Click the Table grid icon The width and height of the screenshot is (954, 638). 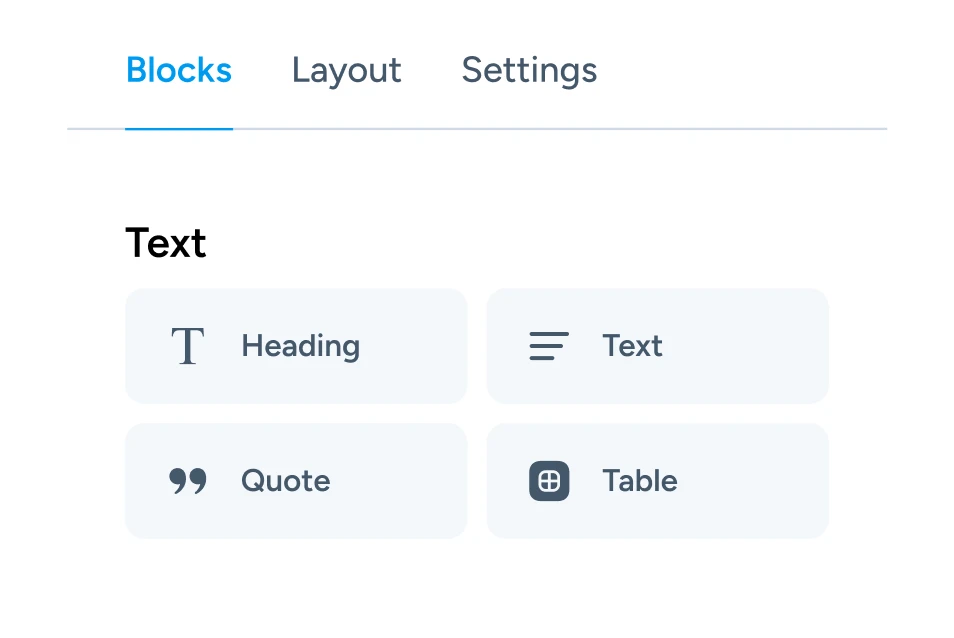[x=549, y=481]
